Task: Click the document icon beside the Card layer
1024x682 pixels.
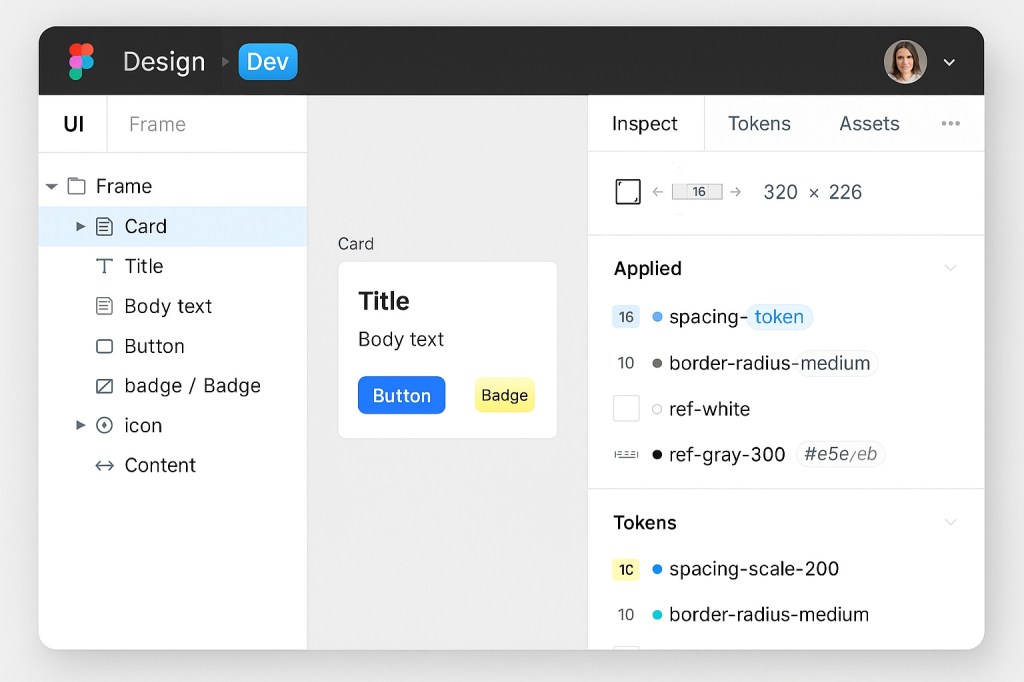Action: click(105, 226)
